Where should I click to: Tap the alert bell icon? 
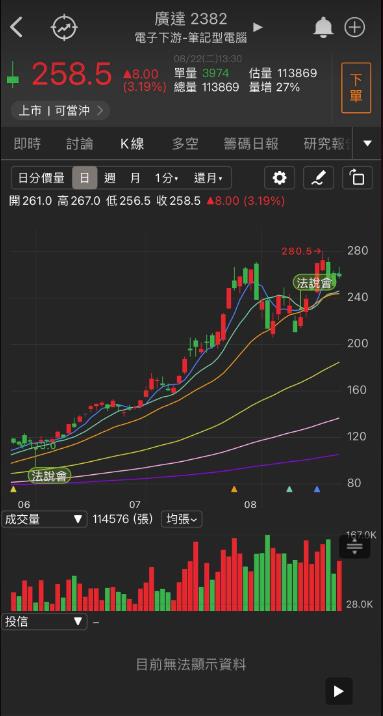[x=323, y=28]
